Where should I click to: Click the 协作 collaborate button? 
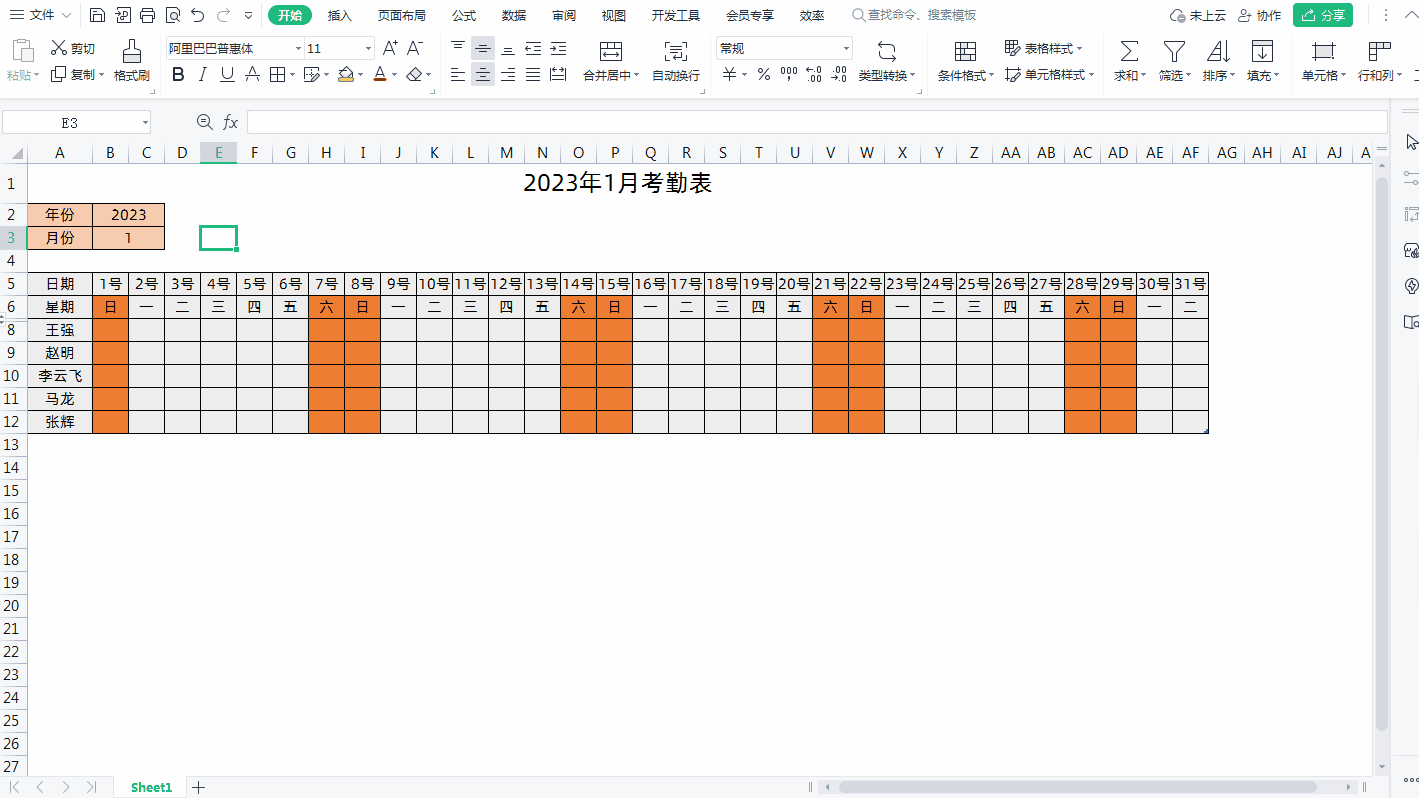point(1259,15)
